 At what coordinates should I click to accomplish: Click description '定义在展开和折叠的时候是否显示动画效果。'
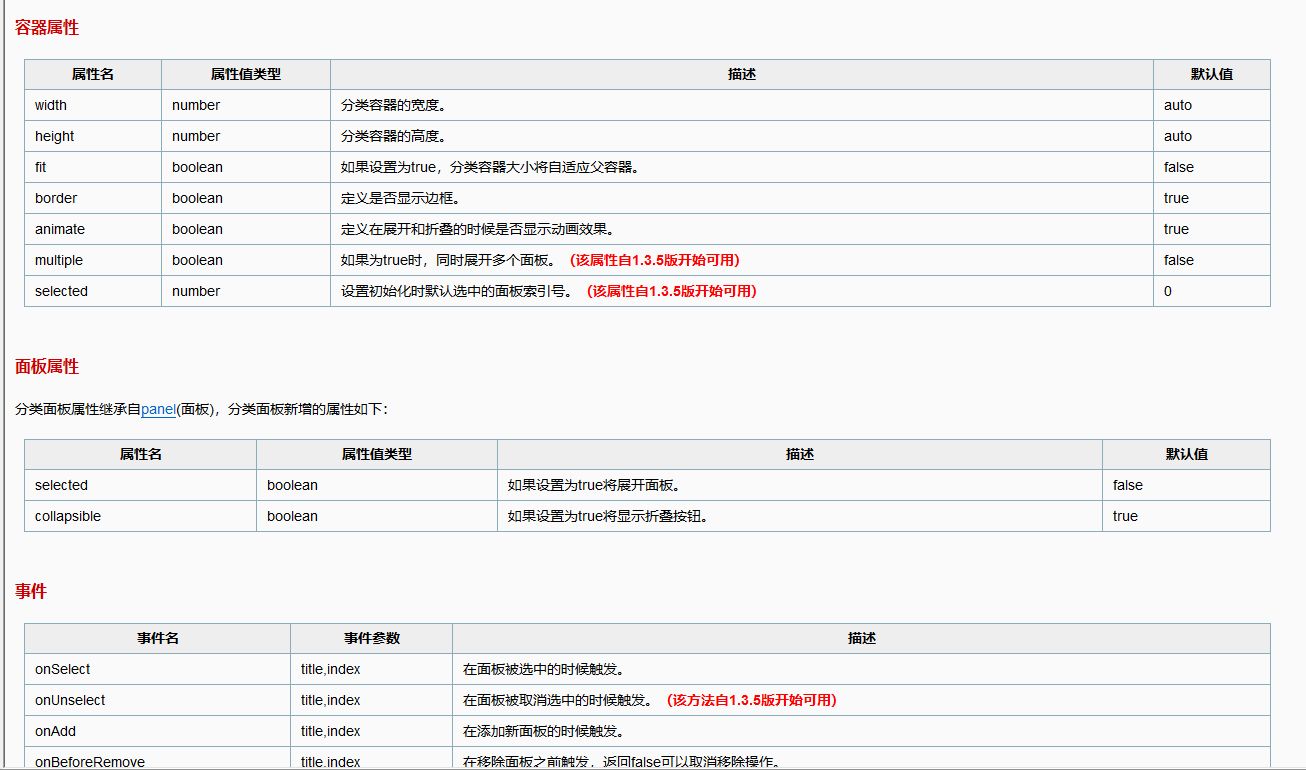pyautogui.click(x=477, y=229)
